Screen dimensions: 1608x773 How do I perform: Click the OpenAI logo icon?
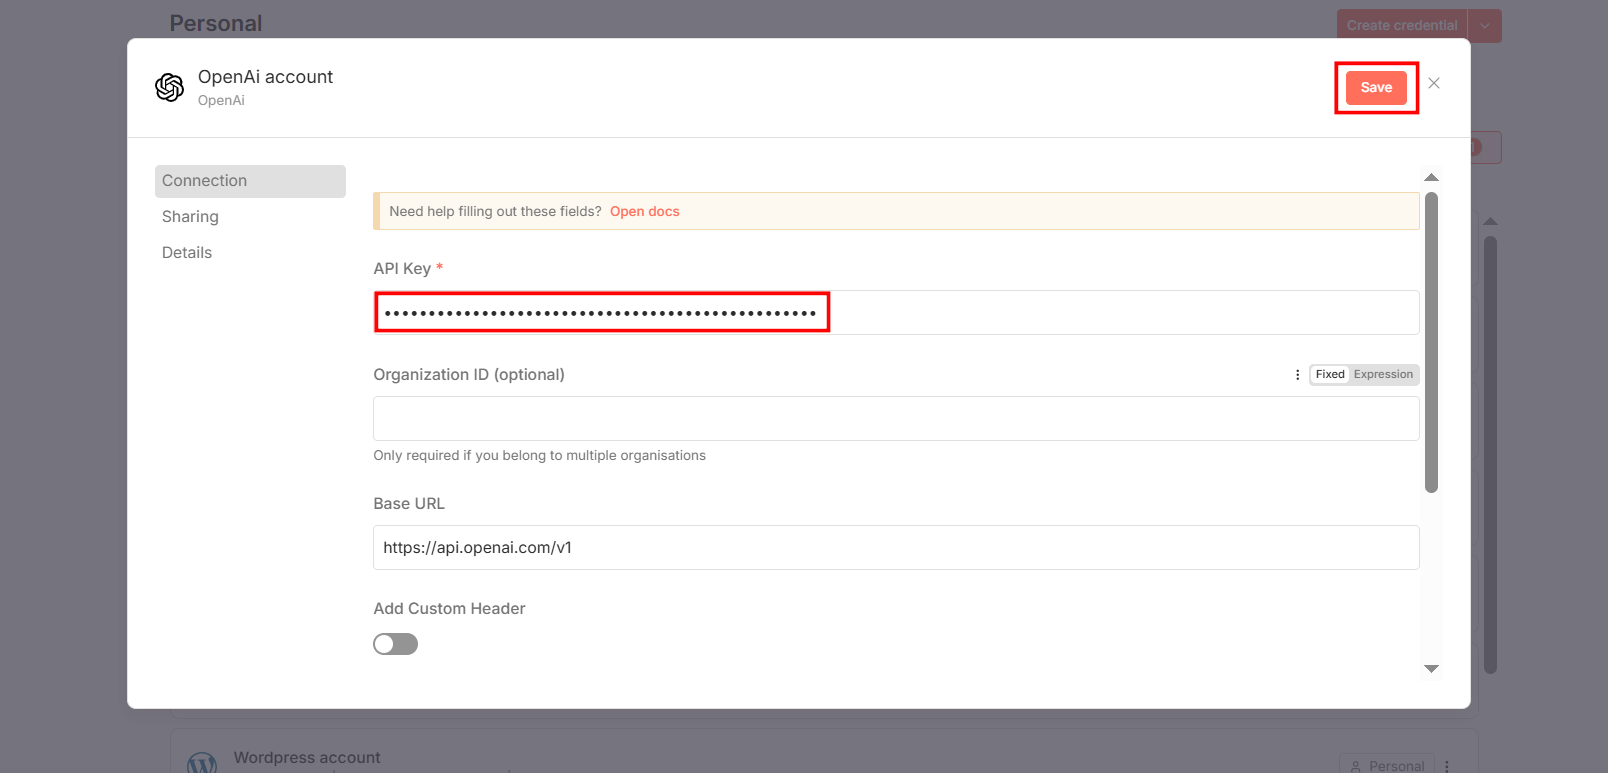point(170,88)
